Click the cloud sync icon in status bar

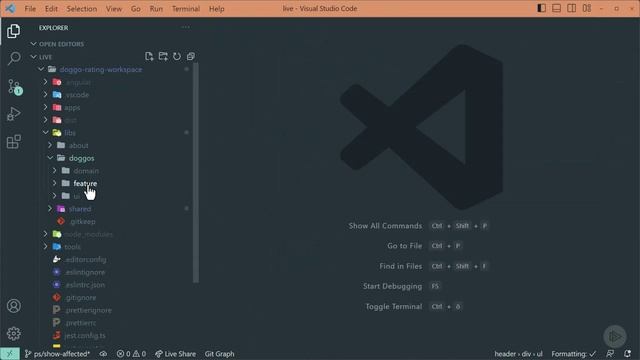pos(103,354)
